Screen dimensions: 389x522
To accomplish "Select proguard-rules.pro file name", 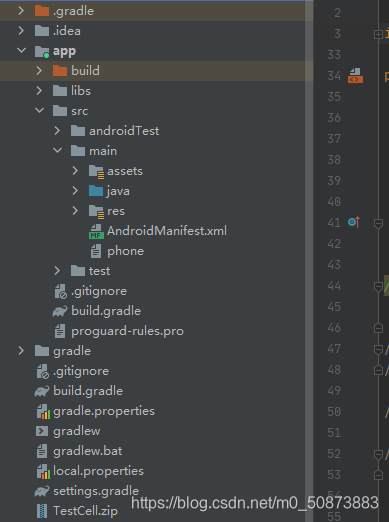I will pos(127,331).
